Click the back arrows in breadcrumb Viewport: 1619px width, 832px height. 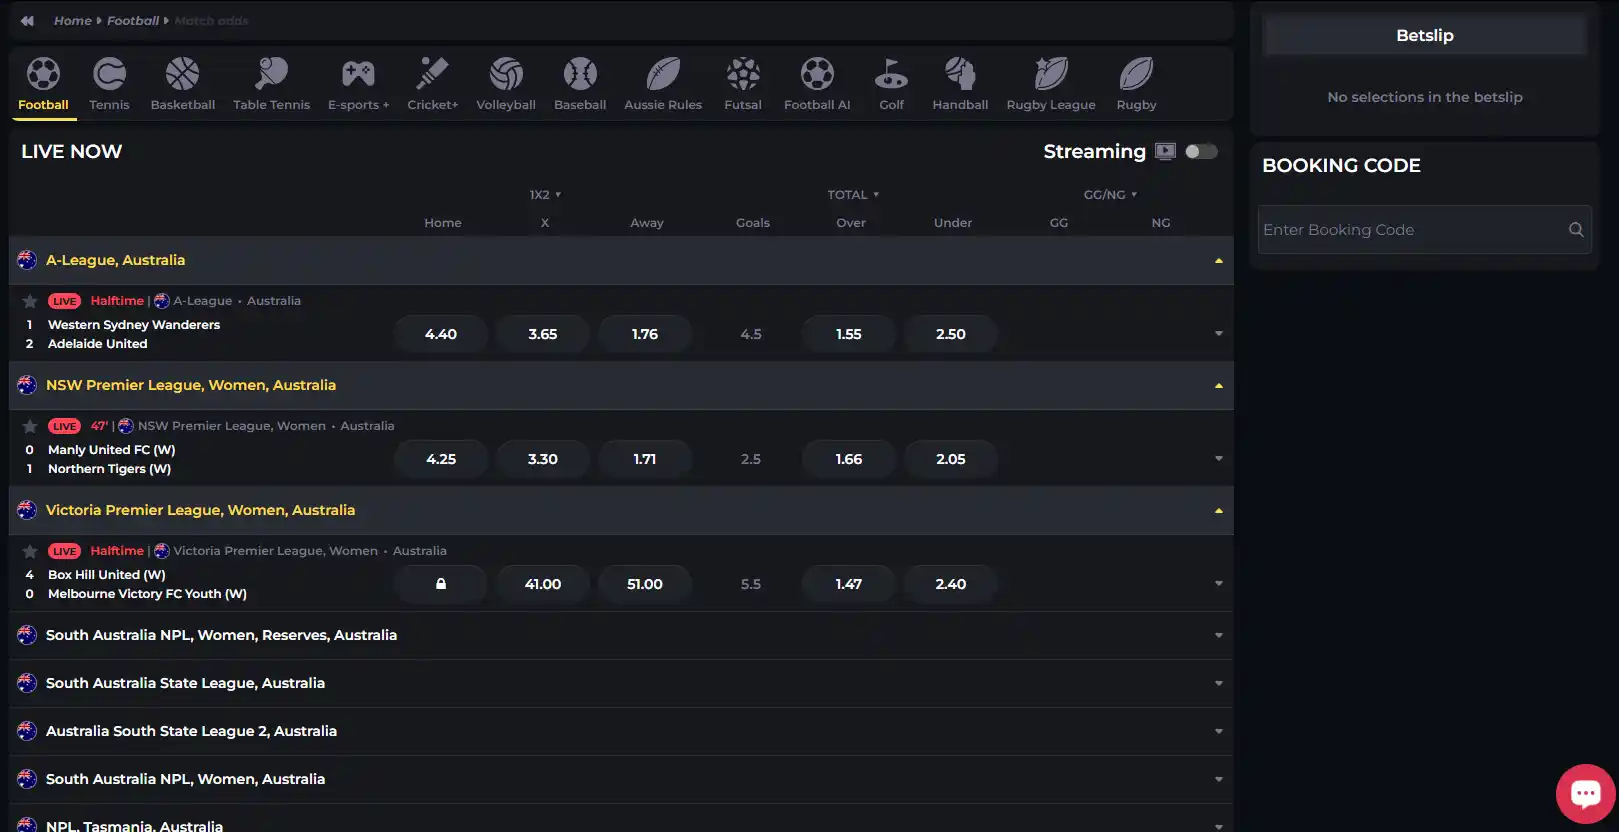point(27,20)
